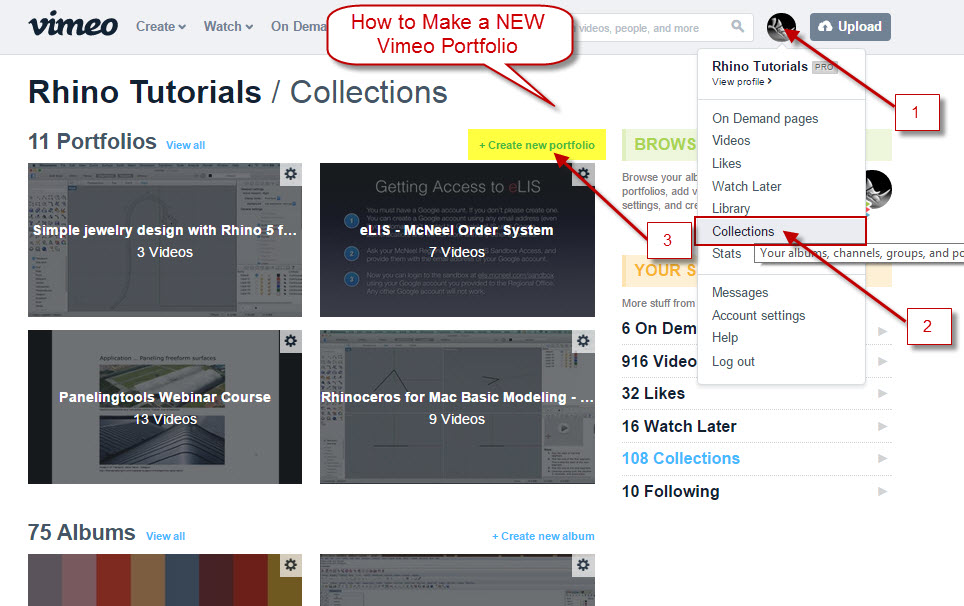964x606 pixels.
Task: Click 10 Following in the sidebar
Action: coord(670,492)
